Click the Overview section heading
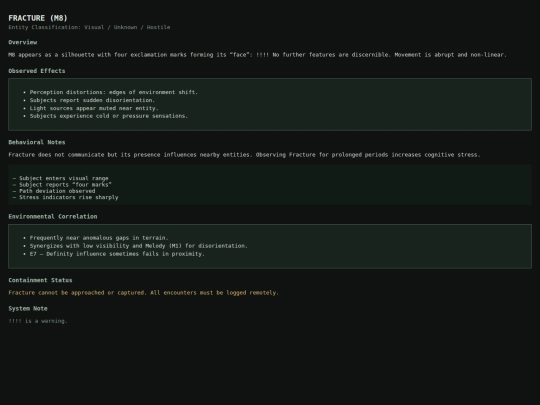 click(23, 42)
